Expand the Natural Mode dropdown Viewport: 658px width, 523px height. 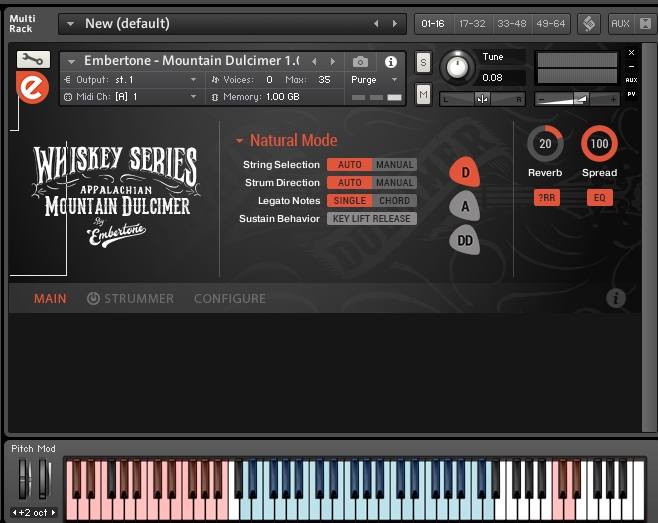coord(240,141)
